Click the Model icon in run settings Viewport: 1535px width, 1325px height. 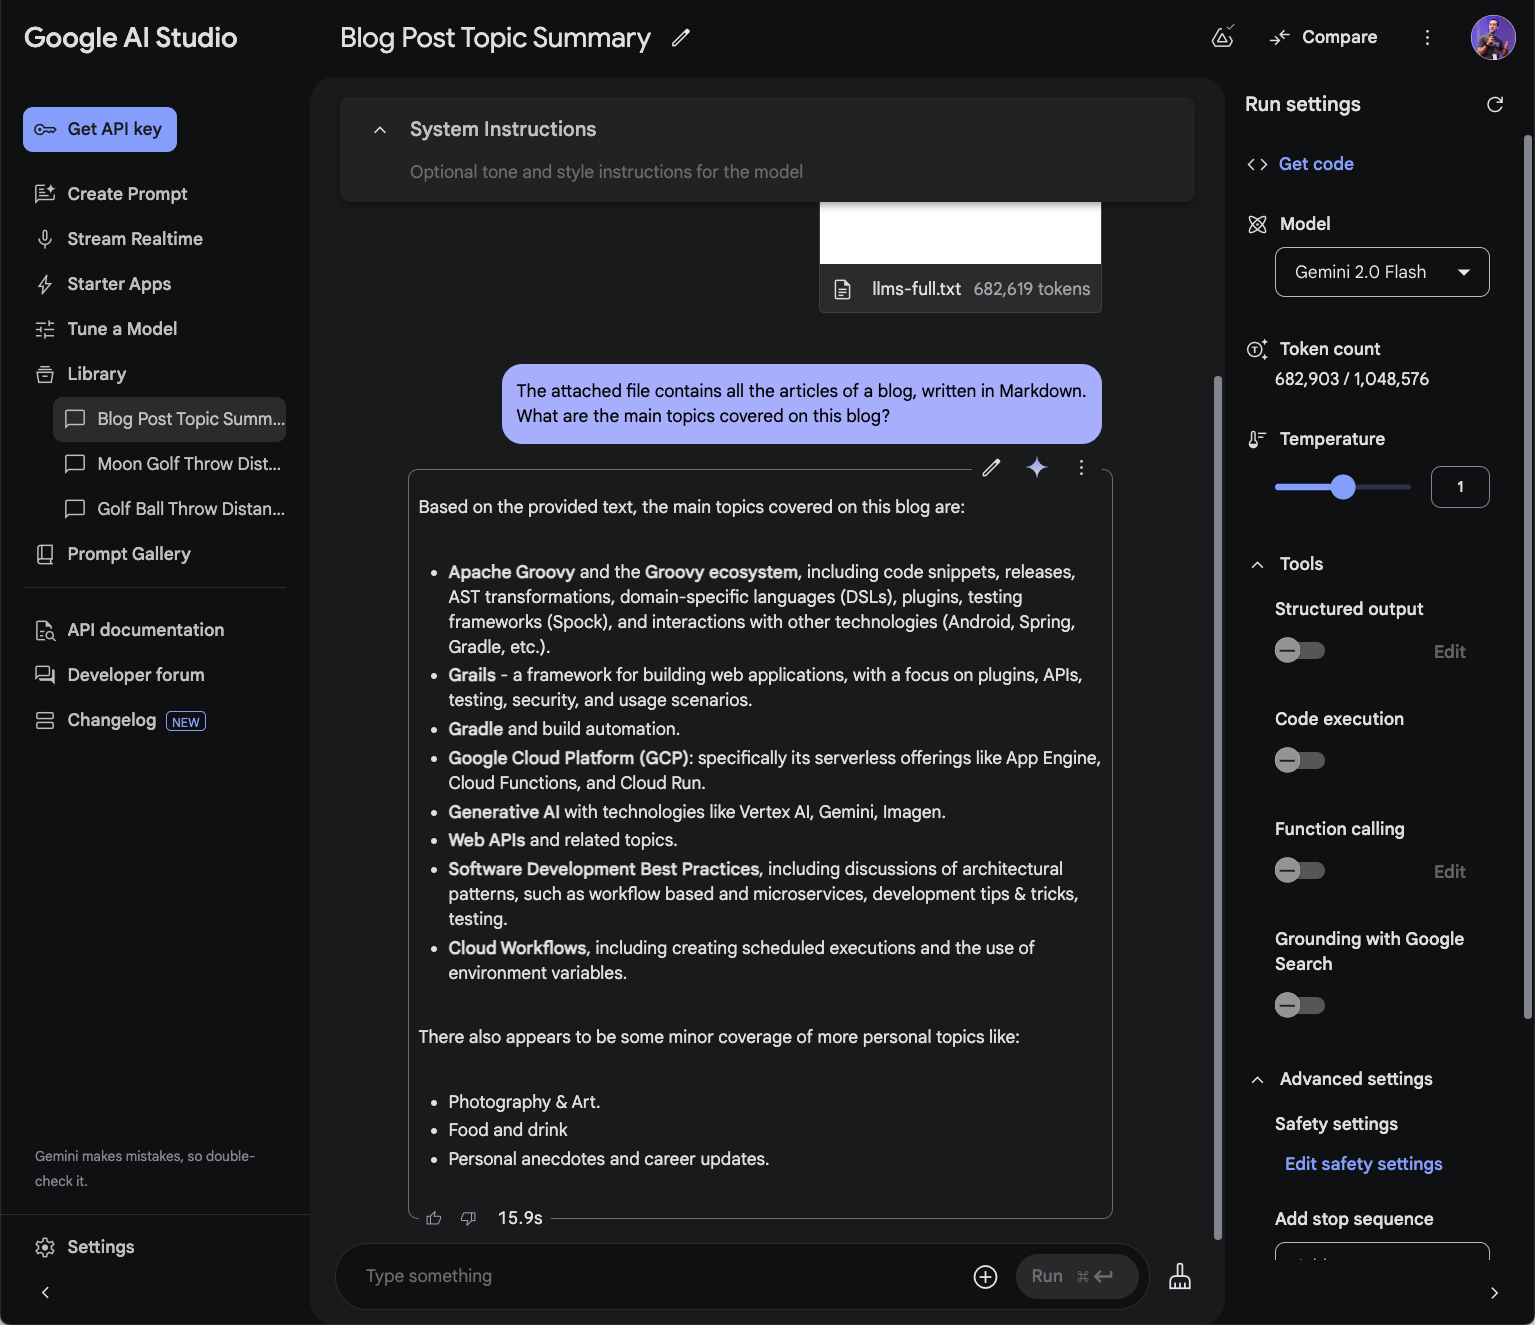pos(1257,224)
